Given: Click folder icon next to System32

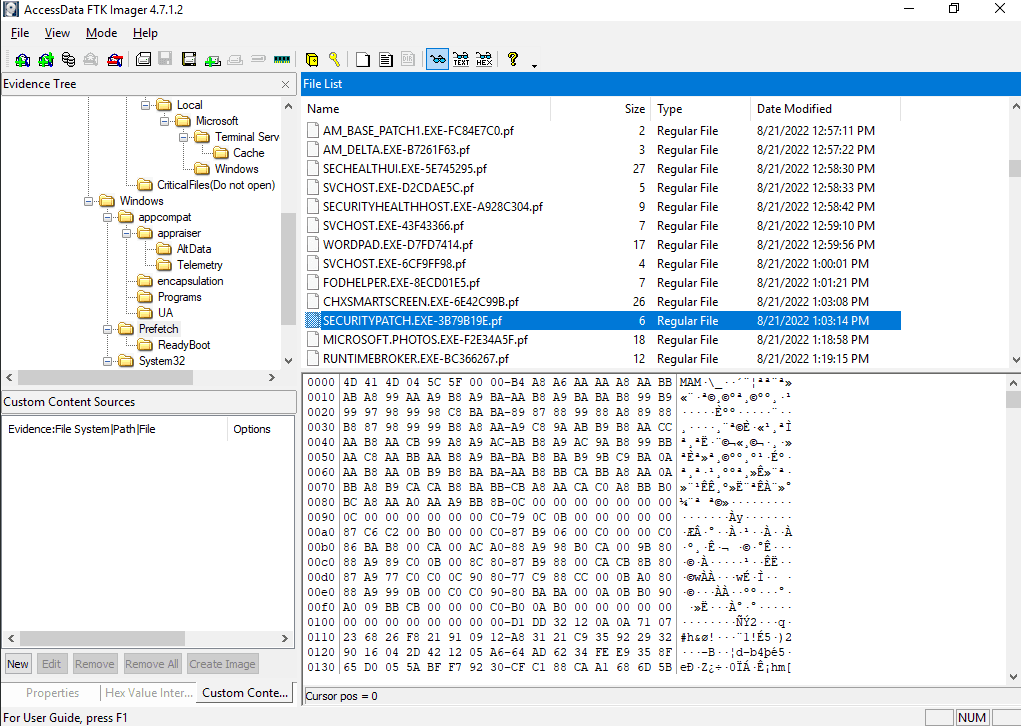Looking at the screenshot, I should [126, 361].
